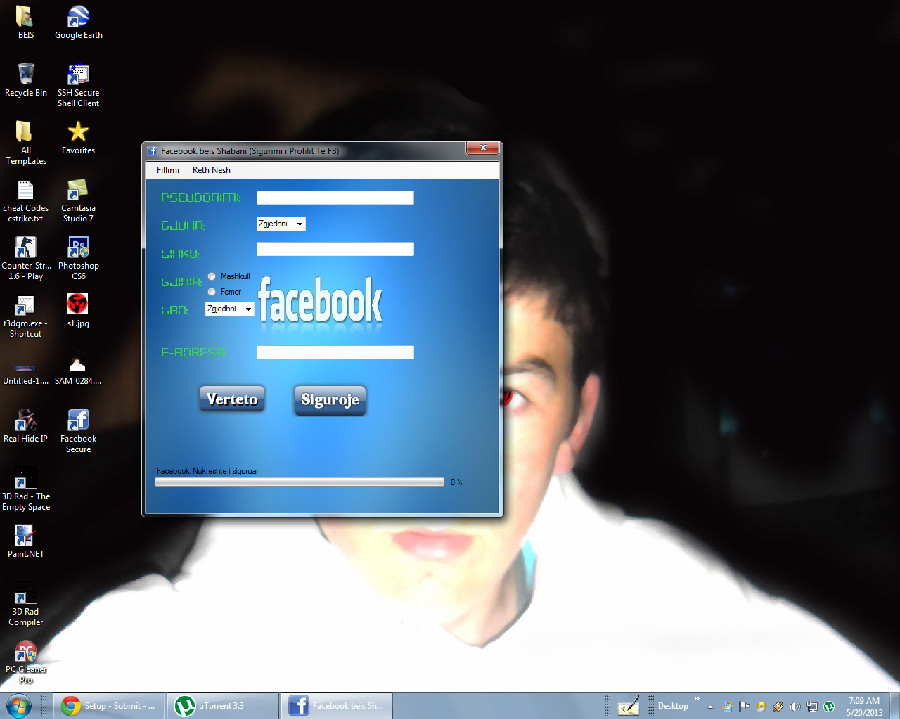Open cheat Codes cstrike text file
Image resolution: width=900 pixels, height=719 pixels.
coord(25,200)
